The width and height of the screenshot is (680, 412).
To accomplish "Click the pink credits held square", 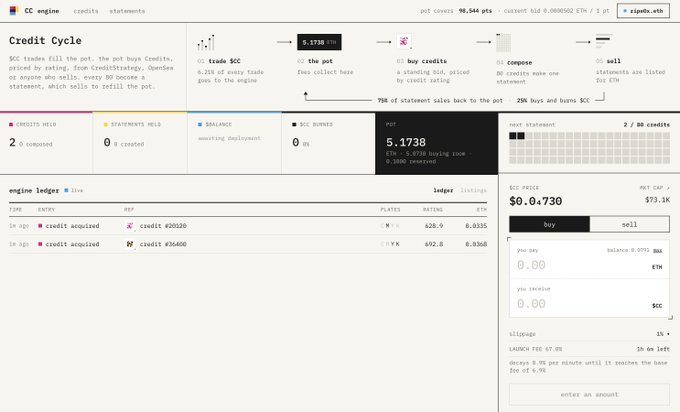I will click(x=11, y=124).
